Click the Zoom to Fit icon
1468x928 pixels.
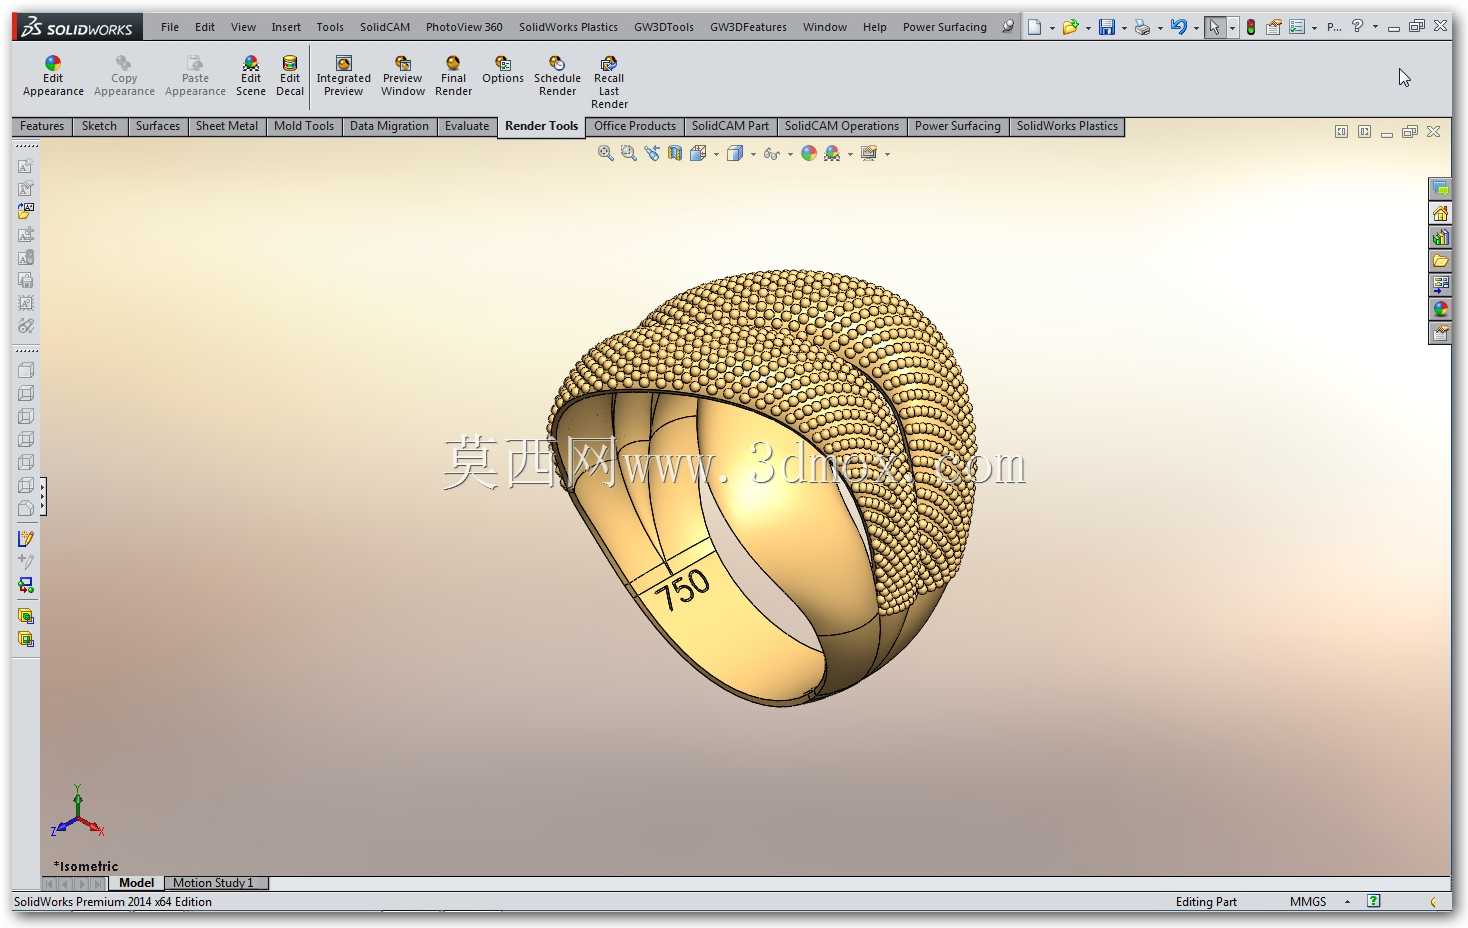[x=605, y=153]
